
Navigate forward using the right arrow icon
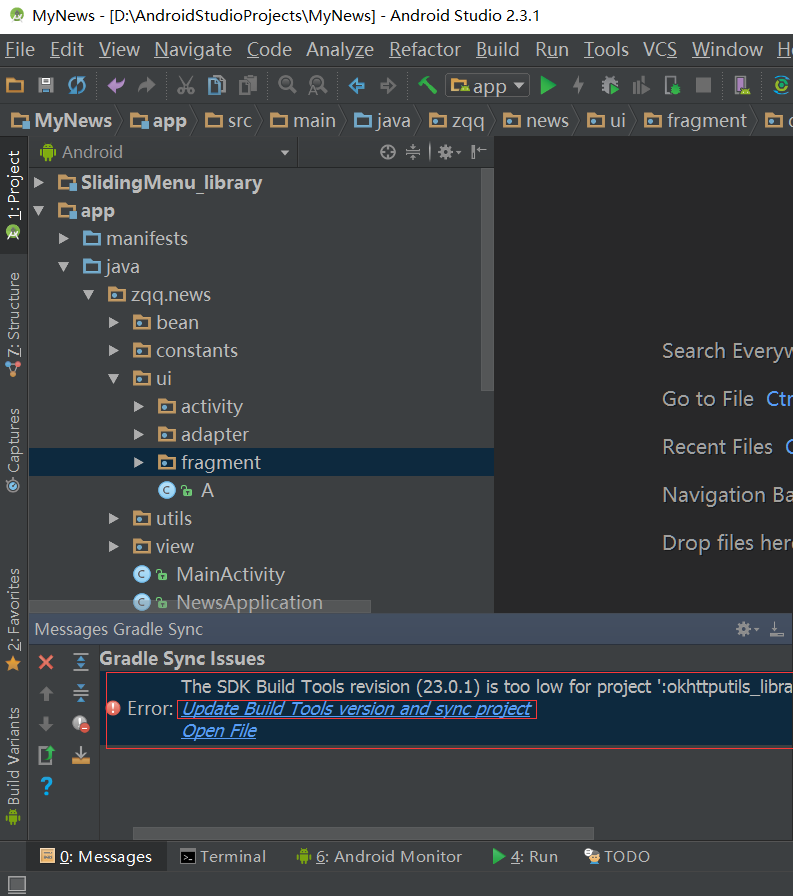tap(388, 86)
